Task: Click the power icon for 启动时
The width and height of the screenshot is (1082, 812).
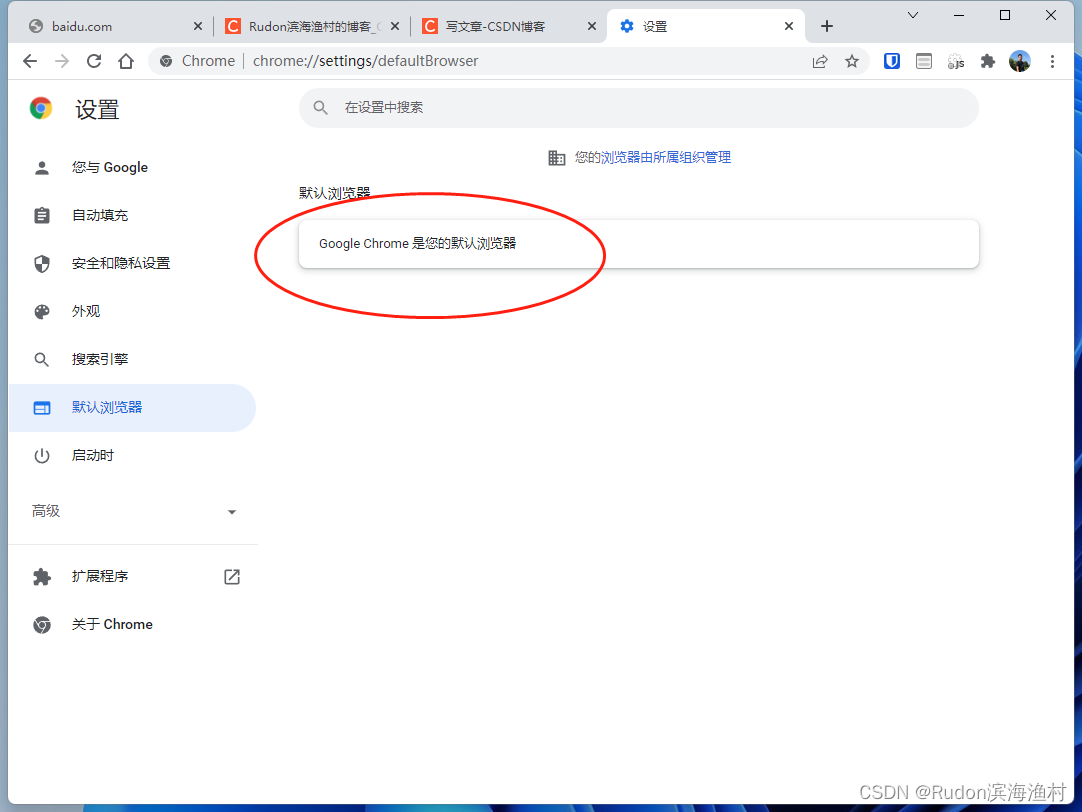Action: (41, 456)
